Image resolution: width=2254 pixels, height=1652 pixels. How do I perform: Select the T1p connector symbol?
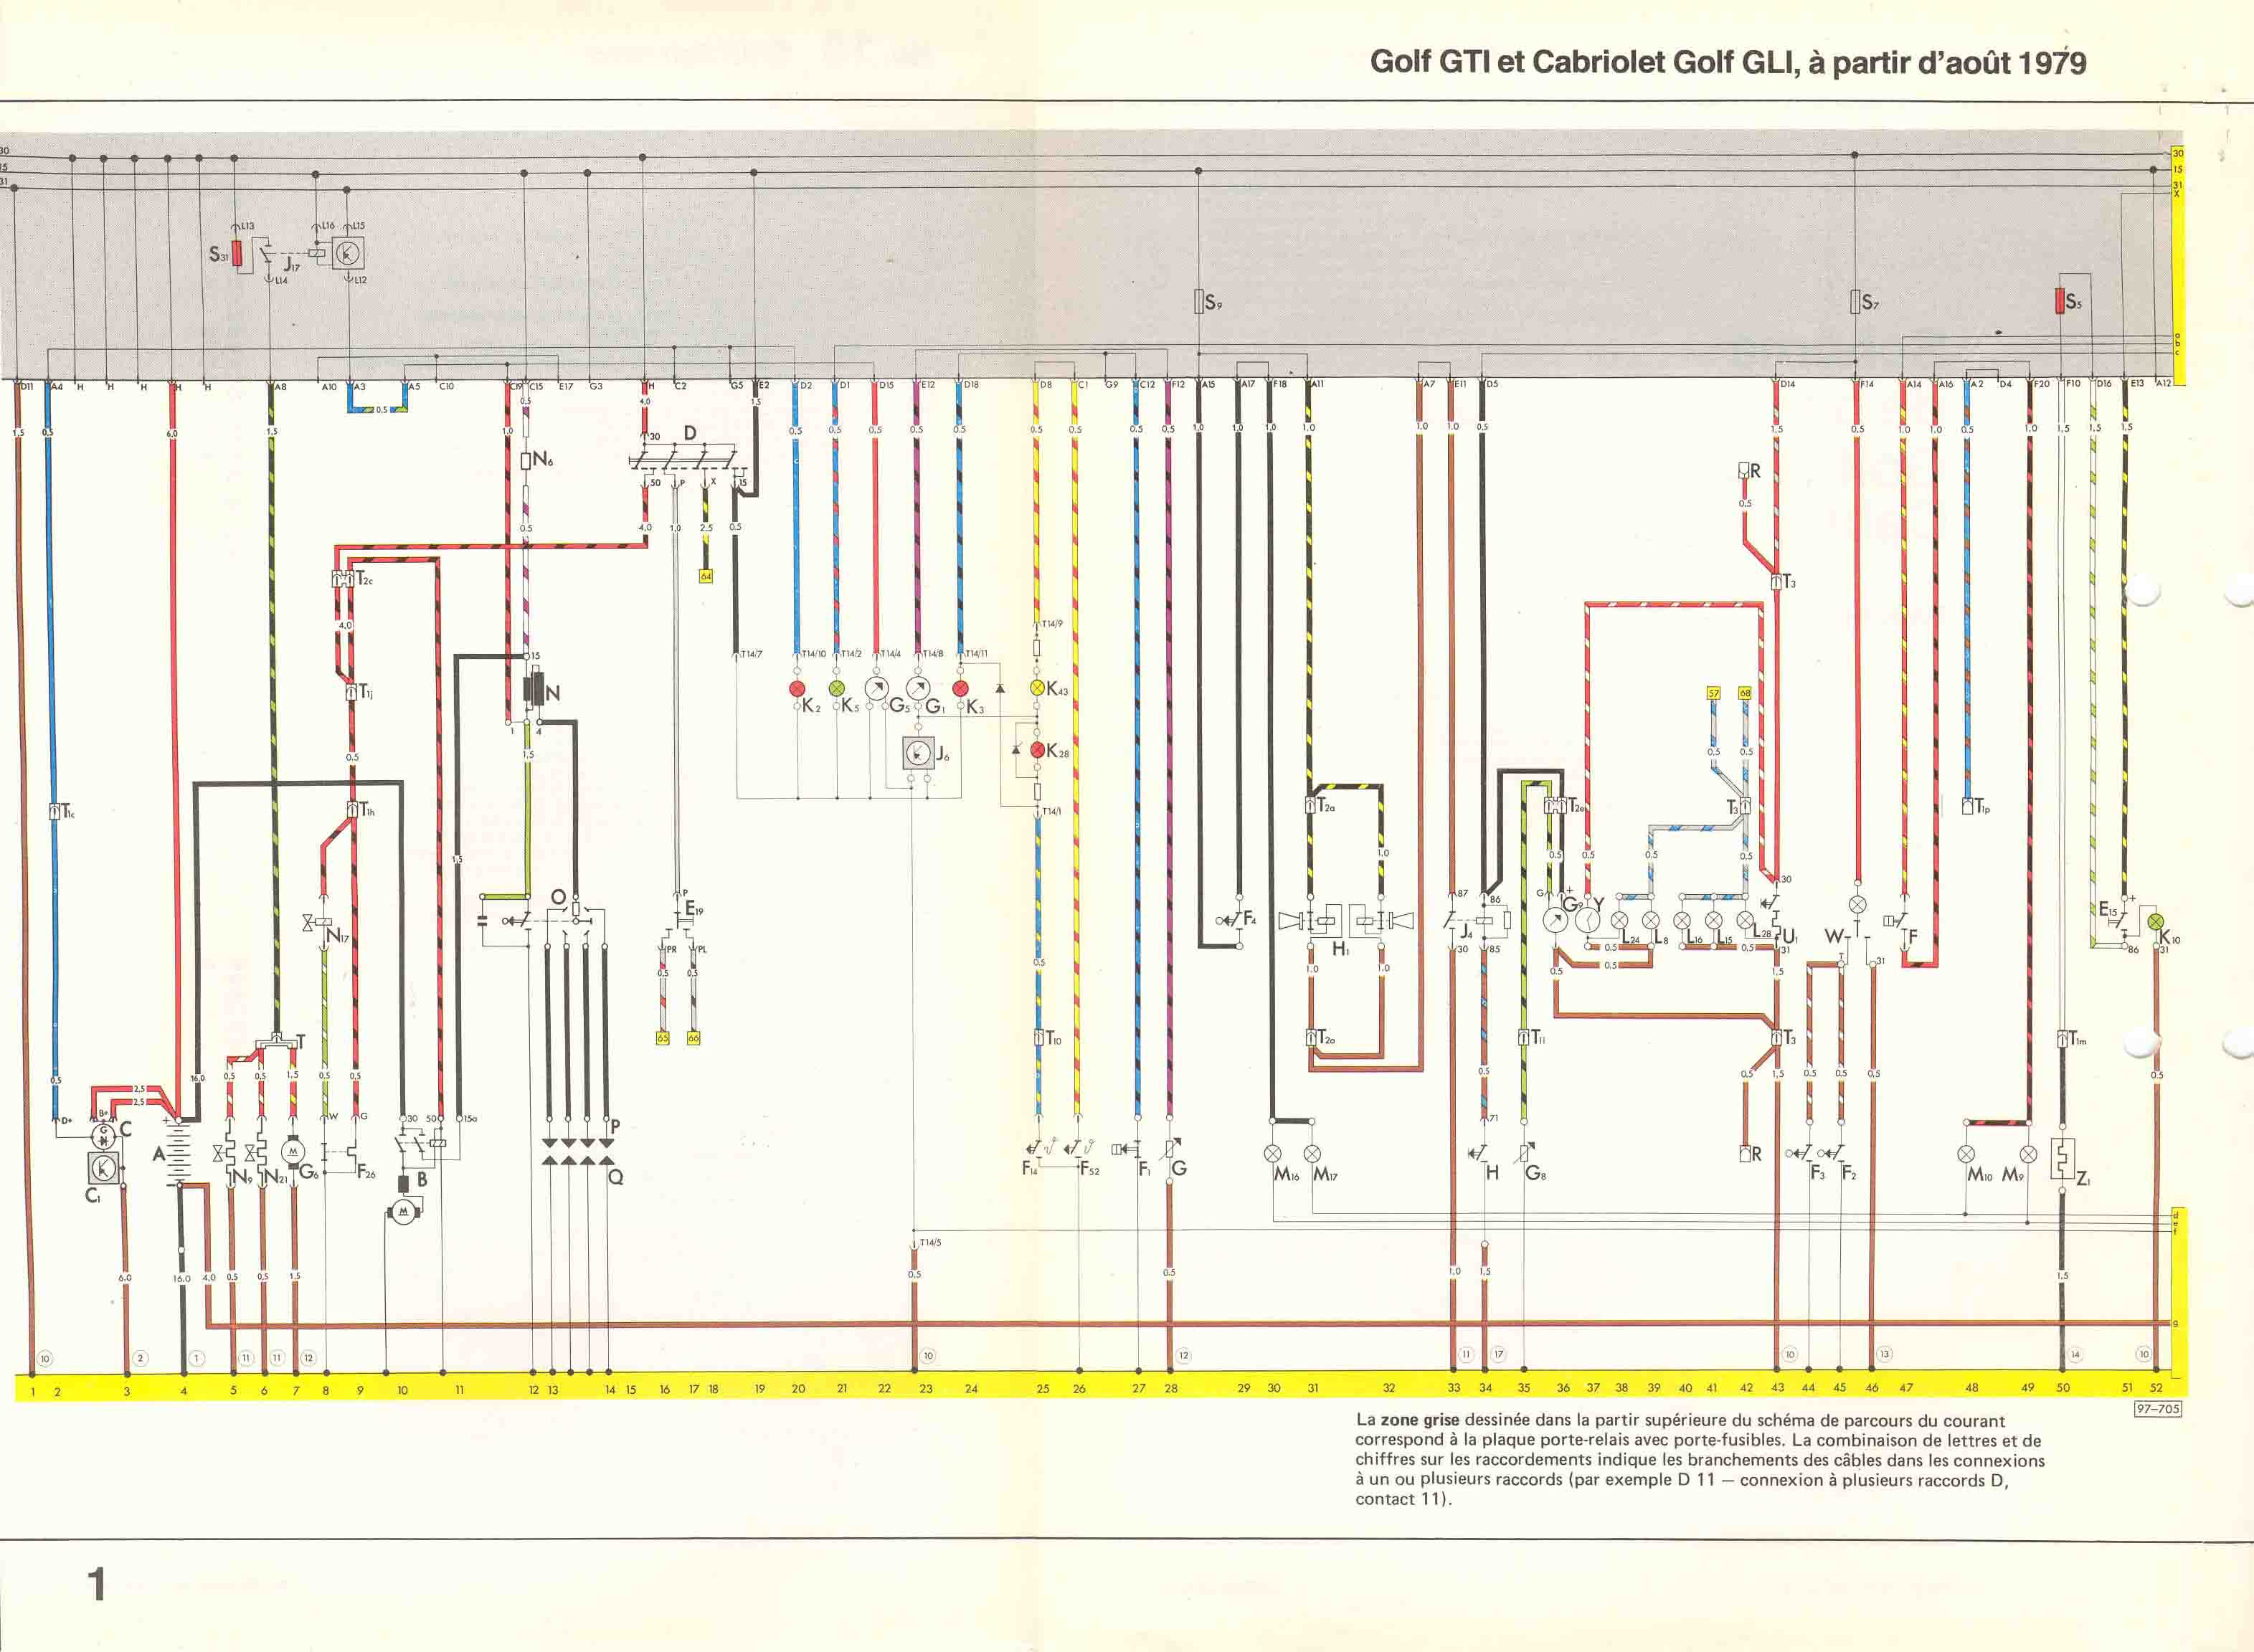(x=1967, y=806)
